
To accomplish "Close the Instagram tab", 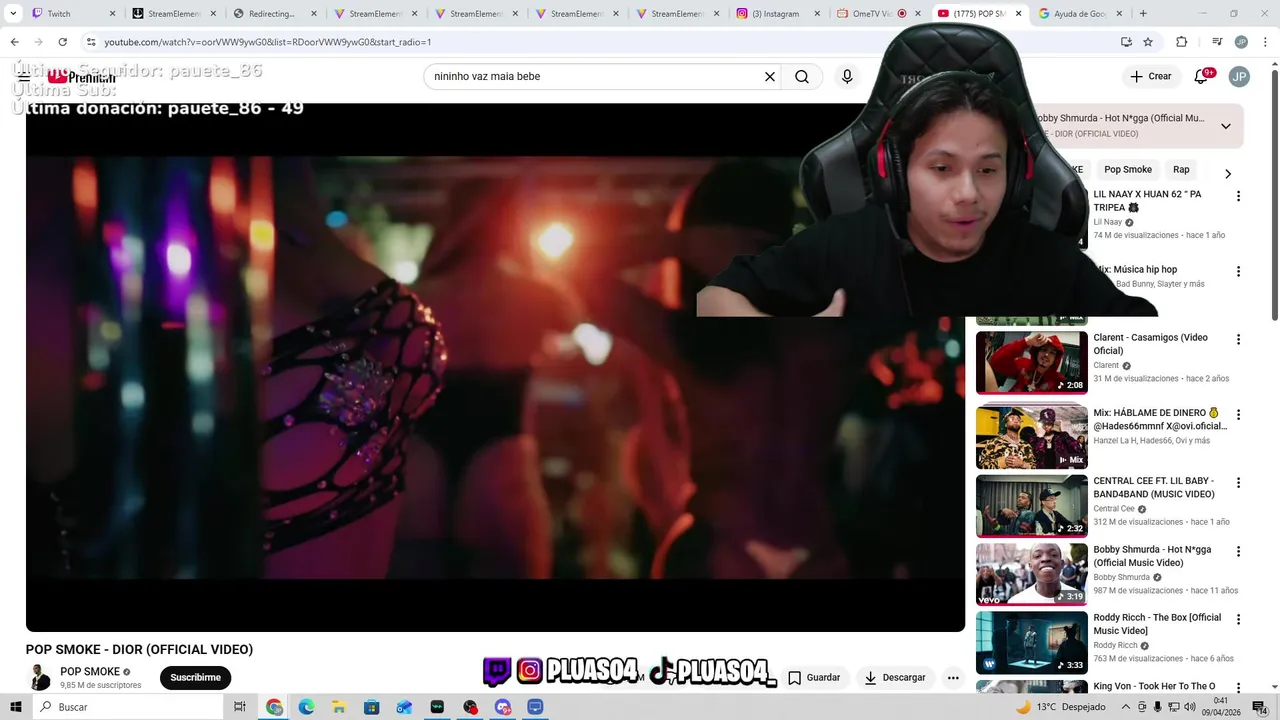I will (817, 14).
